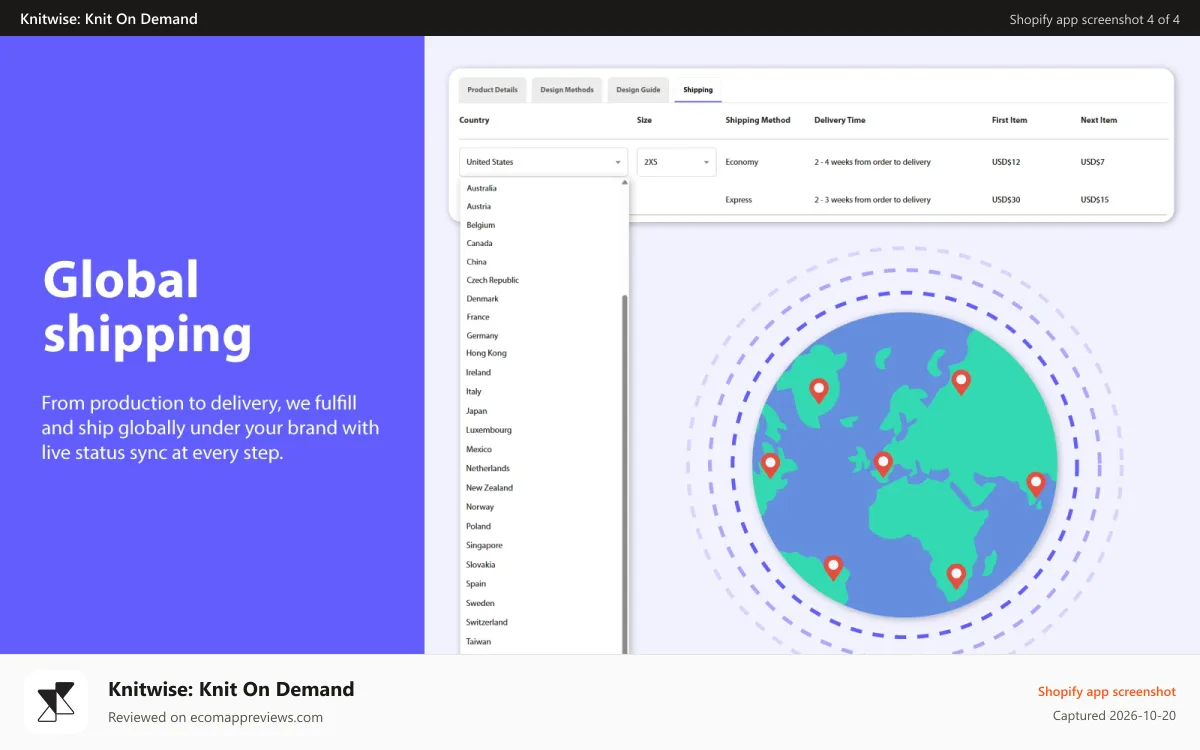The image size is (1200, 750).
Task: Select the Shipping tab
Action: 698,90
